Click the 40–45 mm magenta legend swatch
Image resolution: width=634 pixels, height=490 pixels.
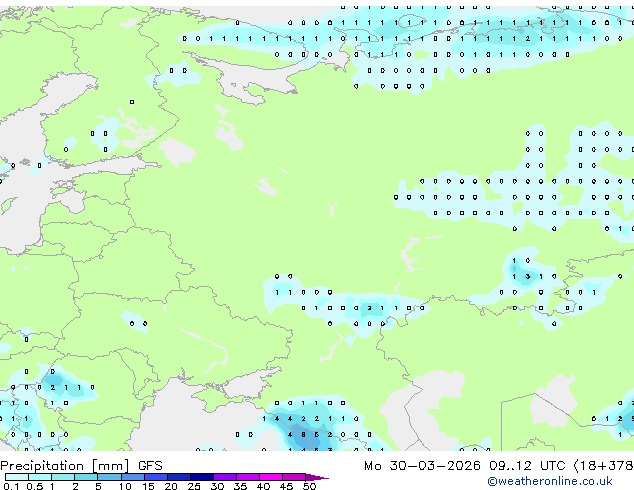pyautogui.click(x=271, y=477)
